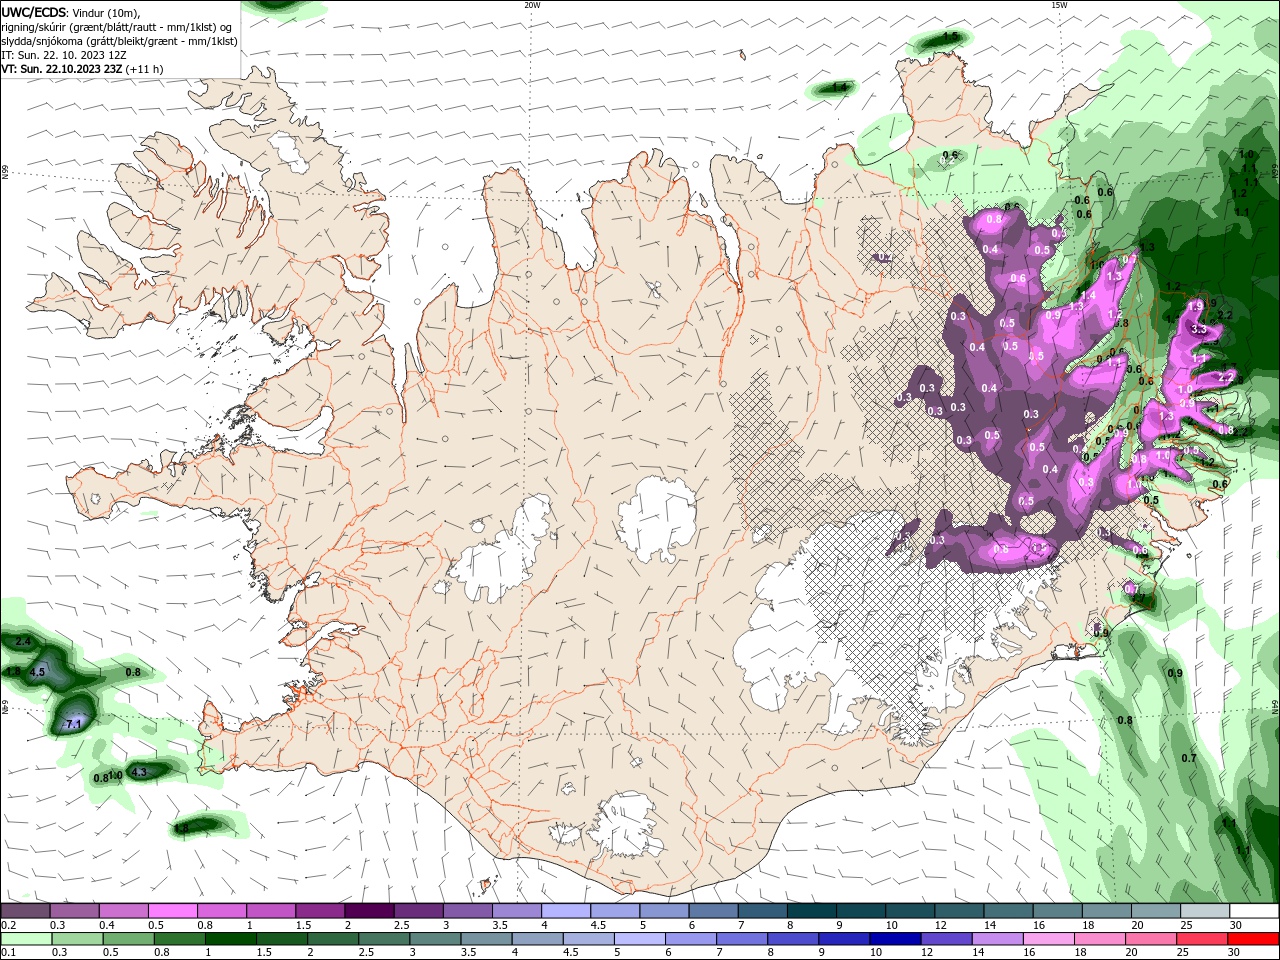Click the 30 label on the upper snow scale
The width and height of the screenshot is (1280, 960).
pos(1236,925)
